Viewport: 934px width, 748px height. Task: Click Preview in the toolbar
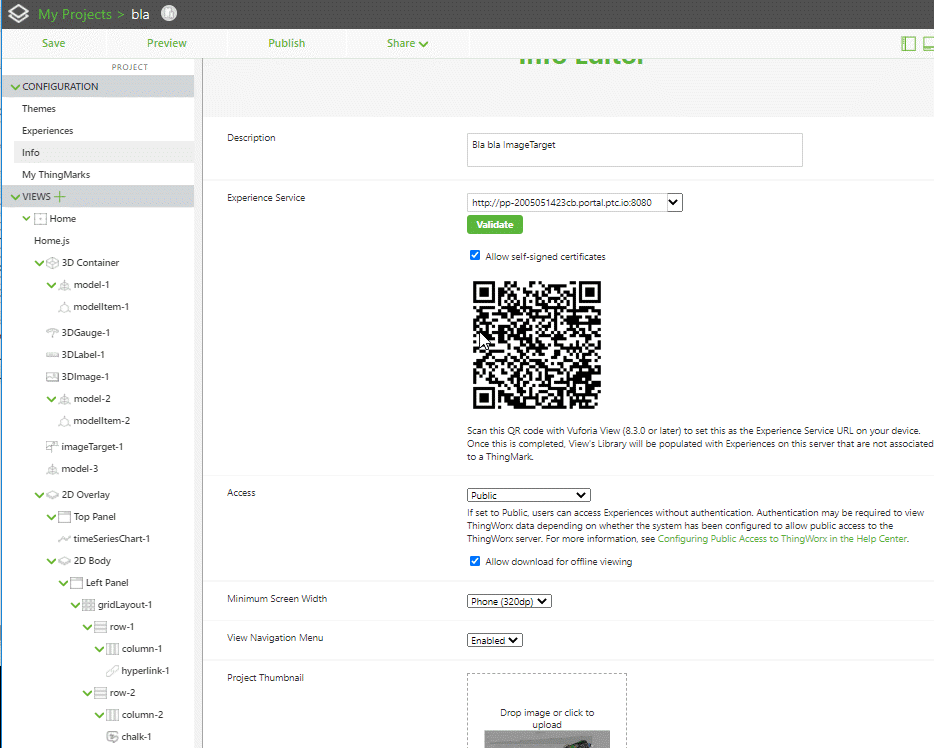(x=167, y=43)
